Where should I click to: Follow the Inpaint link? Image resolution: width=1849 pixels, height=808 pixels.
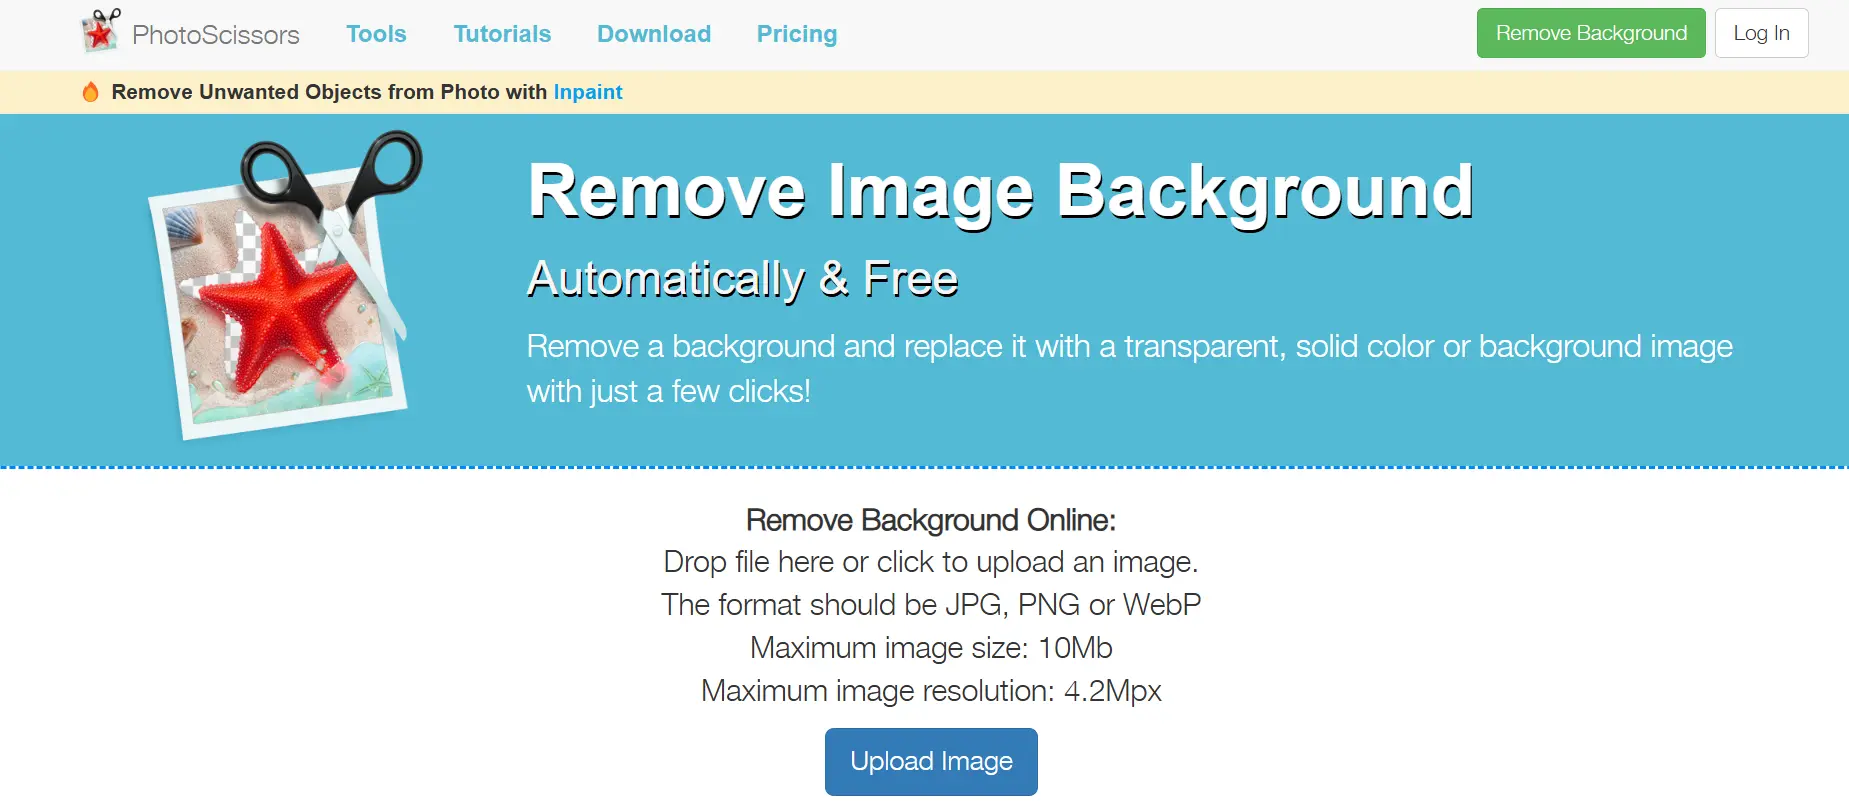pos(588,92)
